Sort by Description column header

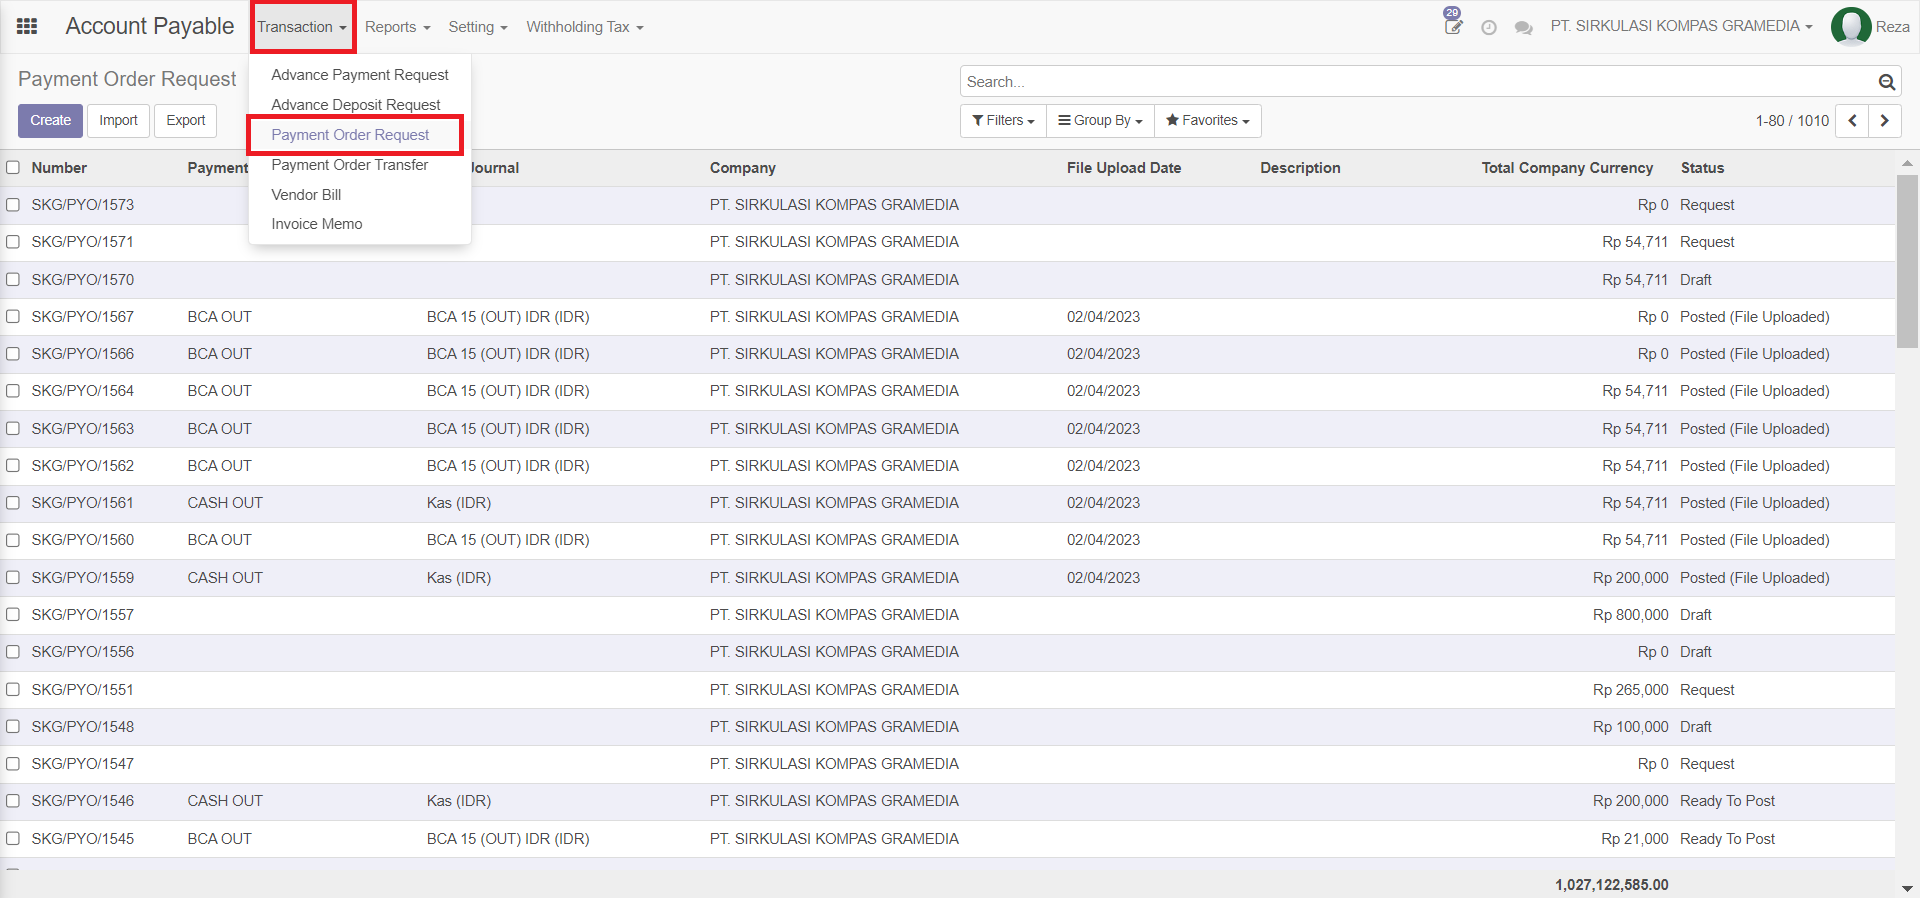point(1300,168)
